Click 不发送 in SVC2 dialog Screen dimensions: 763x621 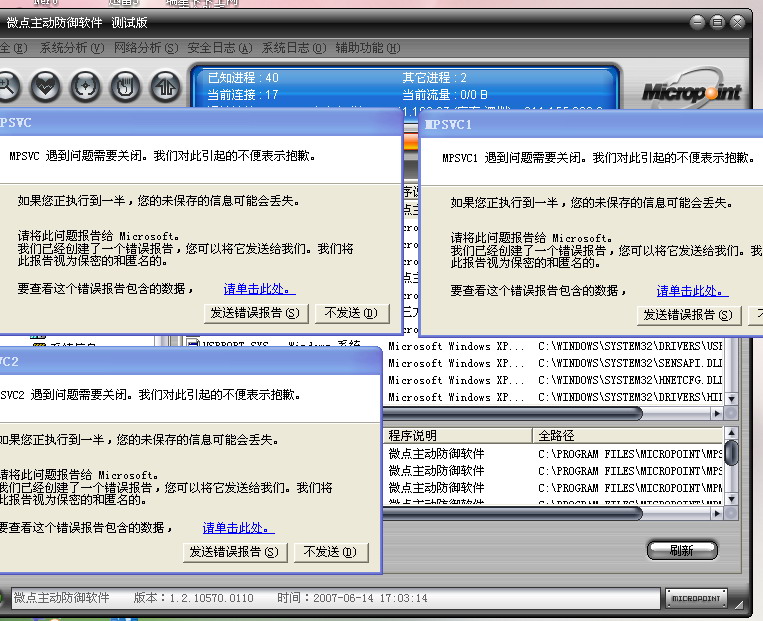click(x=331, y=552)
